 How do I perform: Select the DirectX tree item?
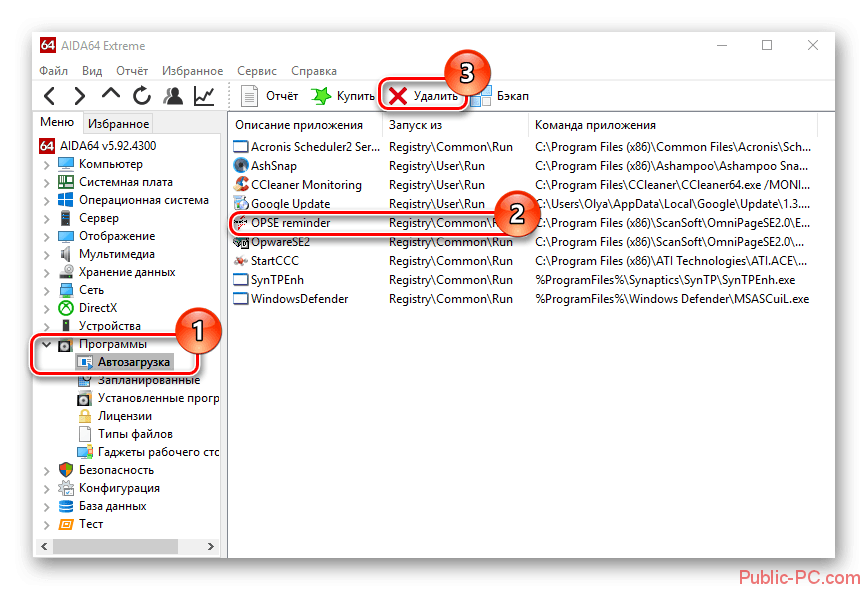click(x=97, y=308)
